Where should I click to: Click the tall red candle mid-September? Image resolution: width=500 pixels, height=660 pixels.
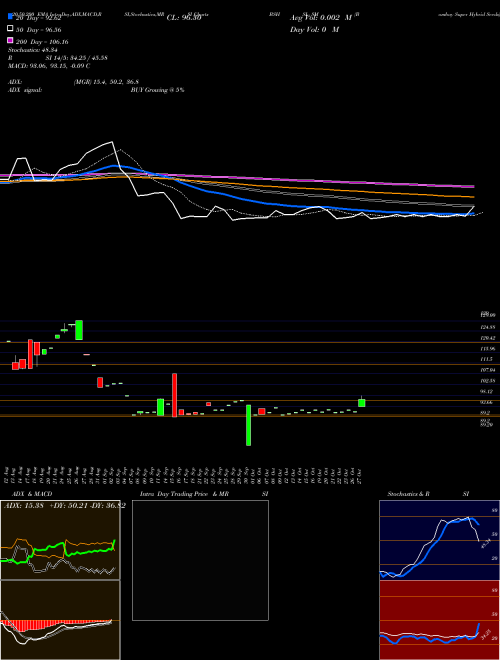[x=174, y=395]
